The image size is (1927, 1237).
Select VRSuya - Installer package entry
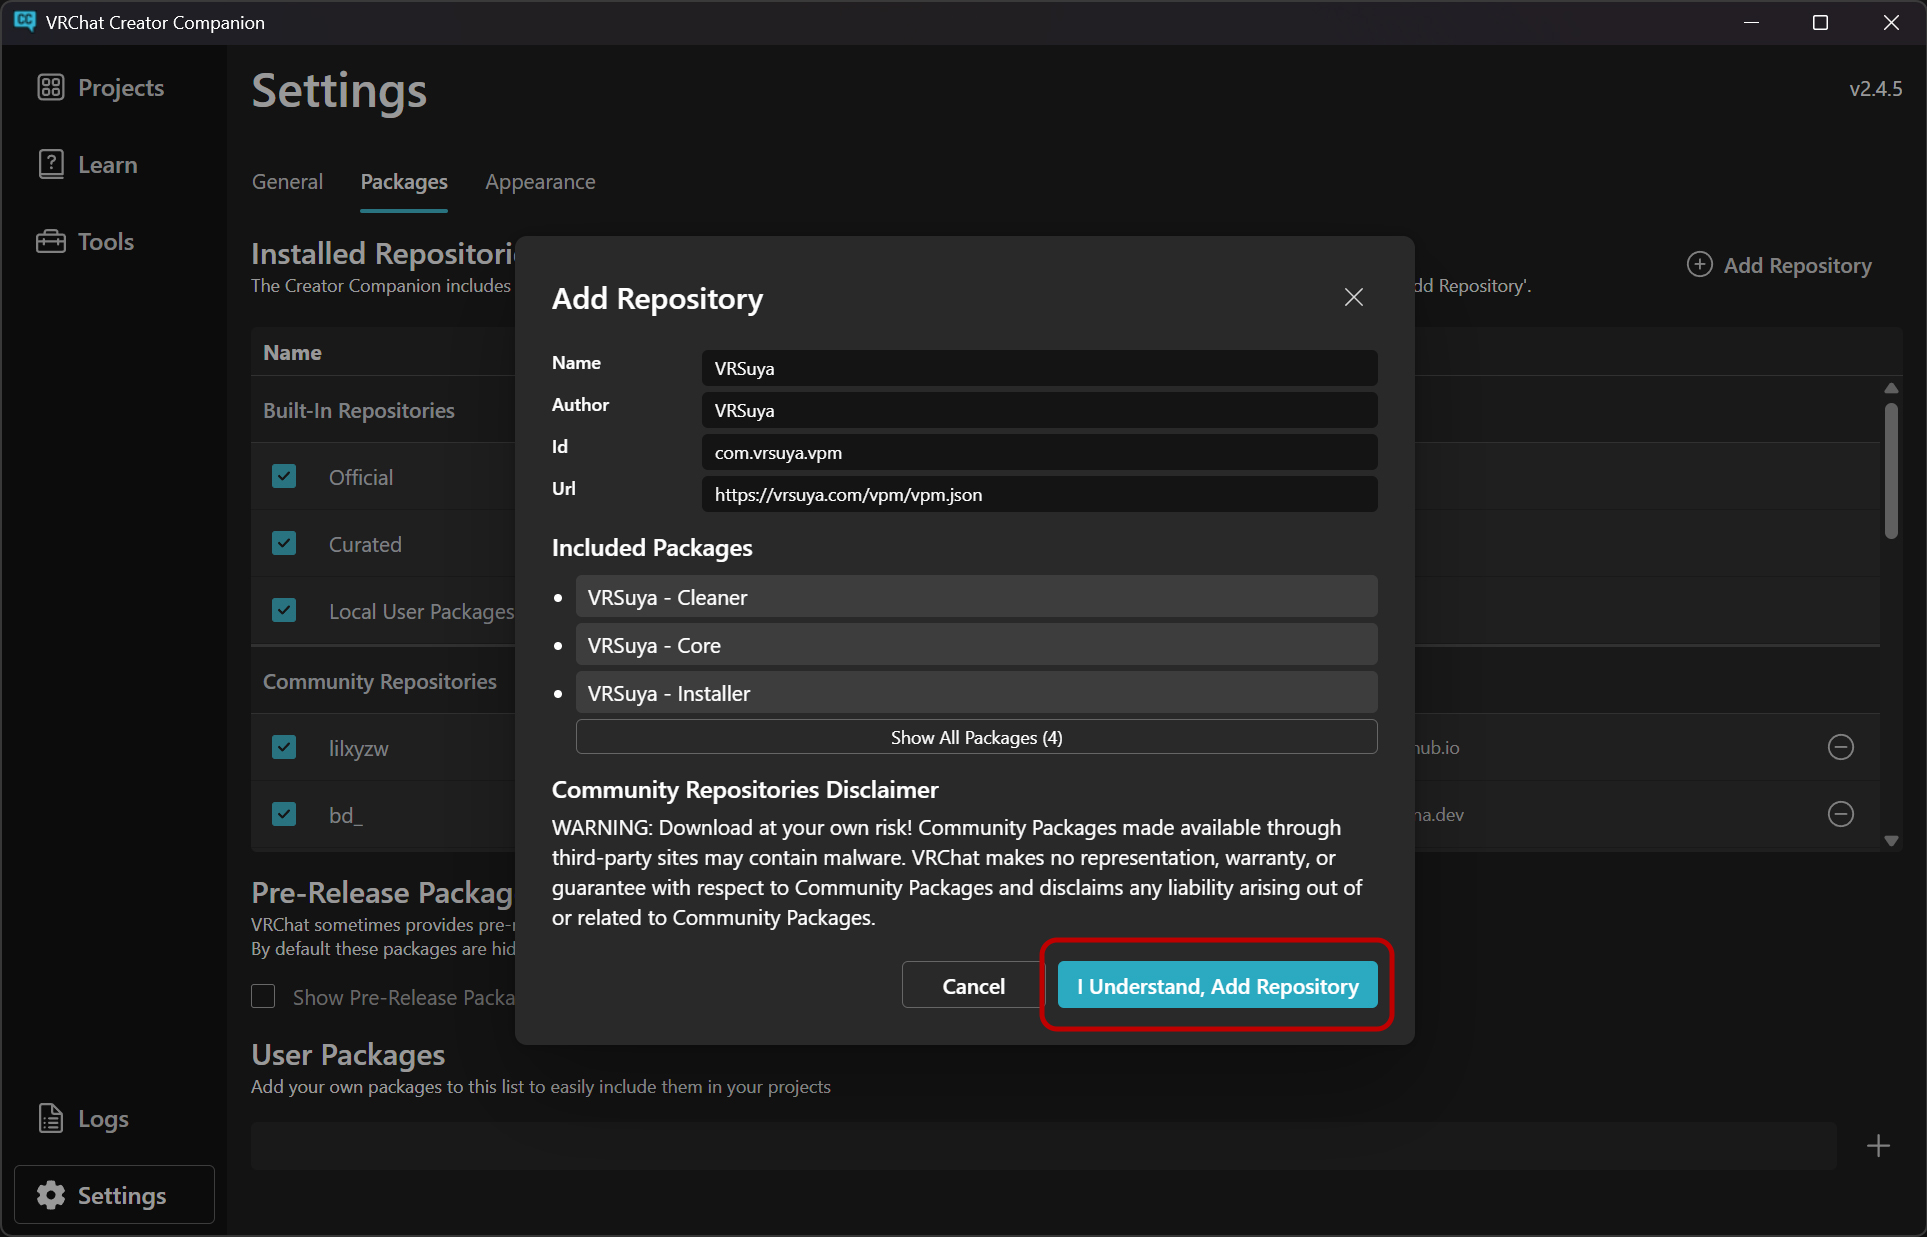976,693
